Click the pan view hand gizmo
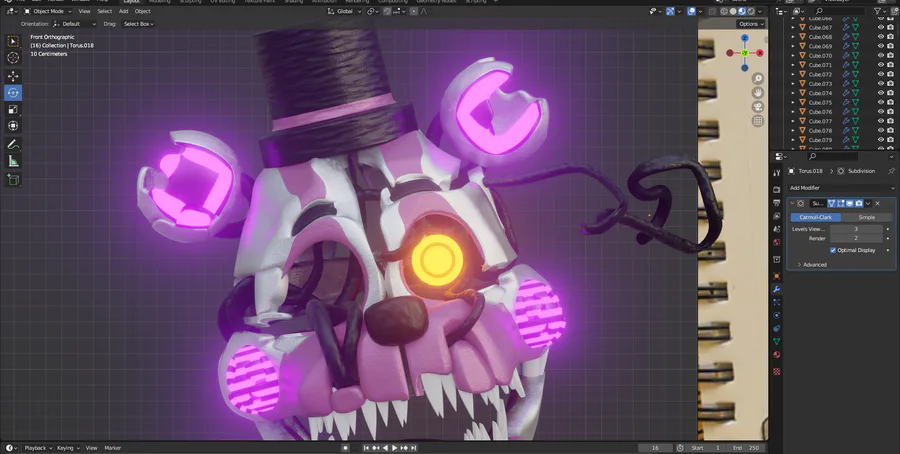Image resolution: width=900 pixels, height=454 pixels. coord(758,92)
